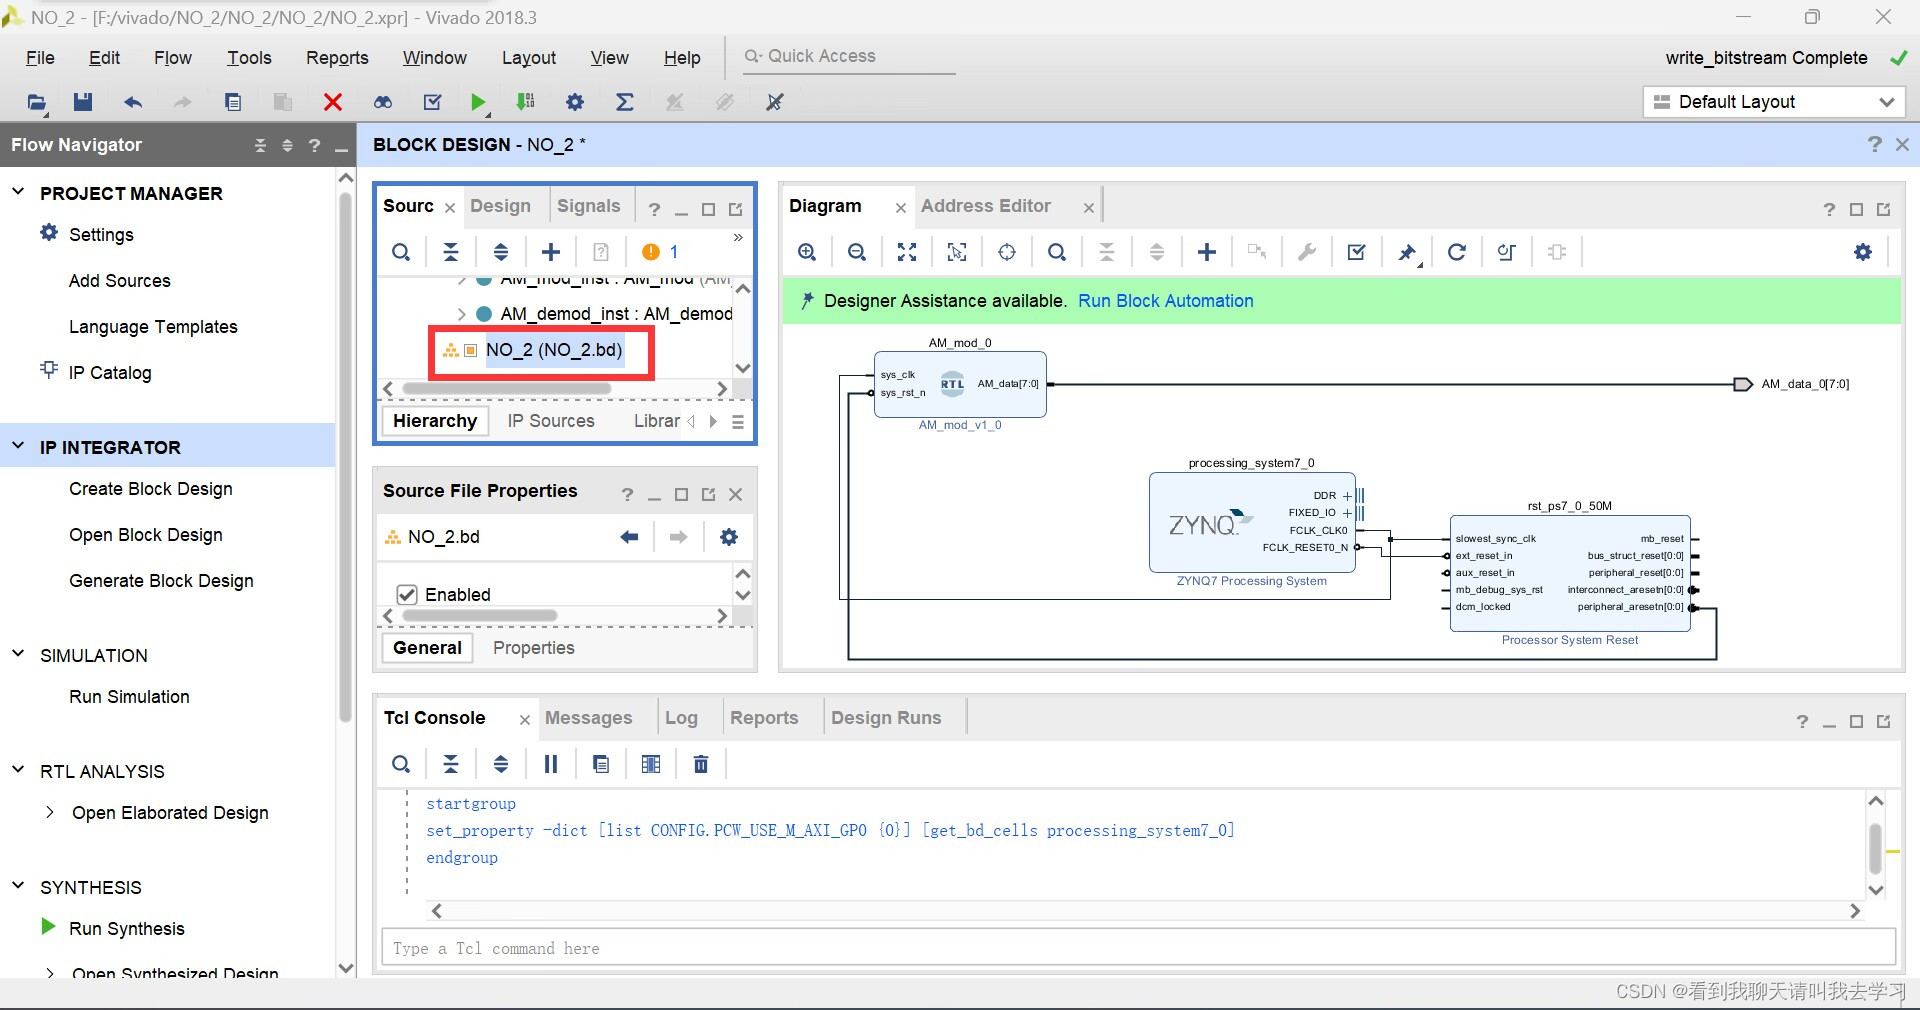Zoom in on the diagram
Screen dimensions: 1920x1010
807,252
